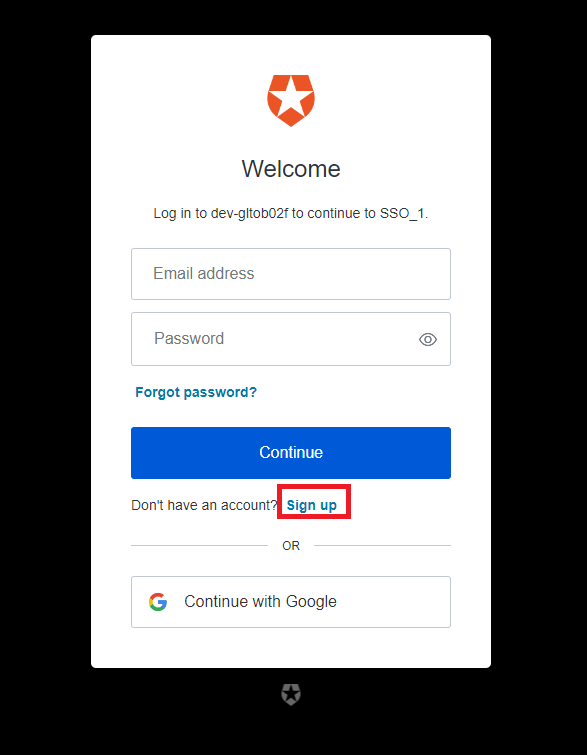Focus the Email address input field

tap(291, 274)
